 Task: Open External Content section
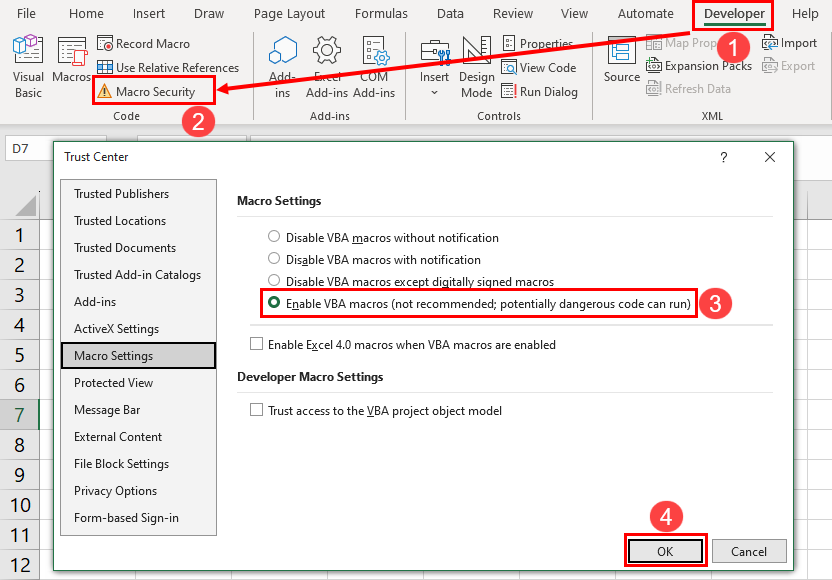click(138, 437)
